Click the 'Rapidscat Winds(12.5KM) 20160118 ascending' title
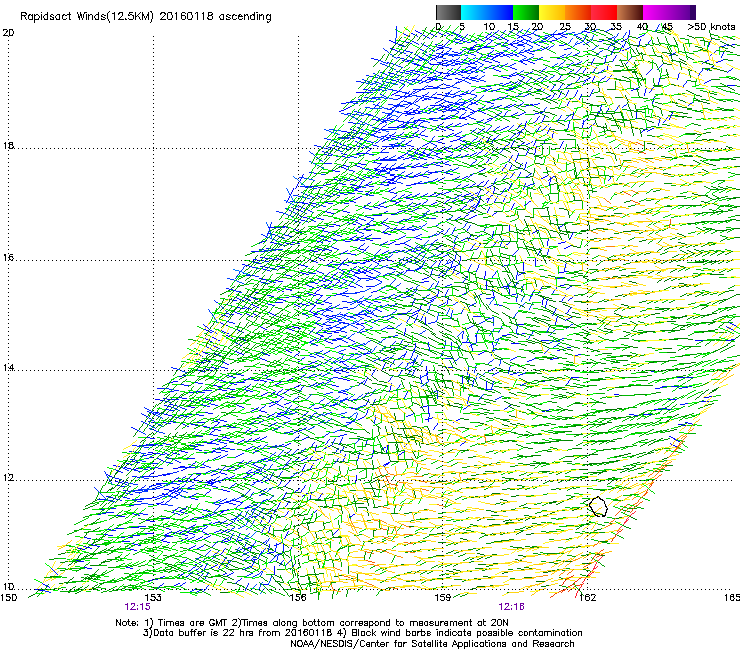Screen dimensions: 740x650 tap(145, 17)
